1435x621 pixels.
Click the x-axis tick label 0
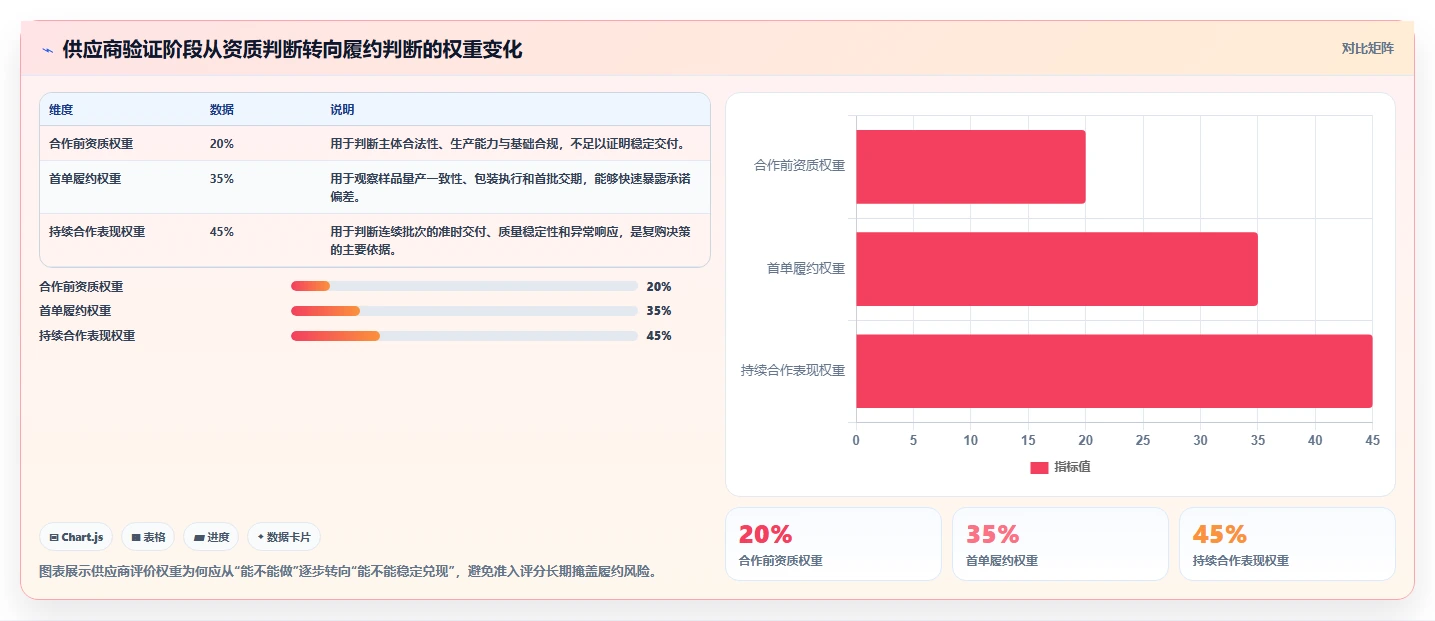(856, 440)
